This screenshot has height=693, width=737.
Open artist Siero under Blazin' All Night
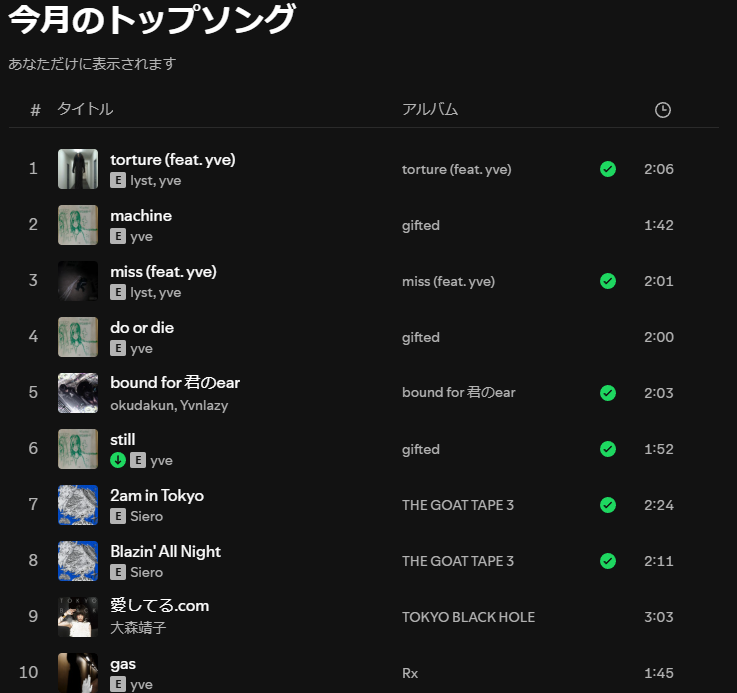pyautogui.click(x=147, y=572)
